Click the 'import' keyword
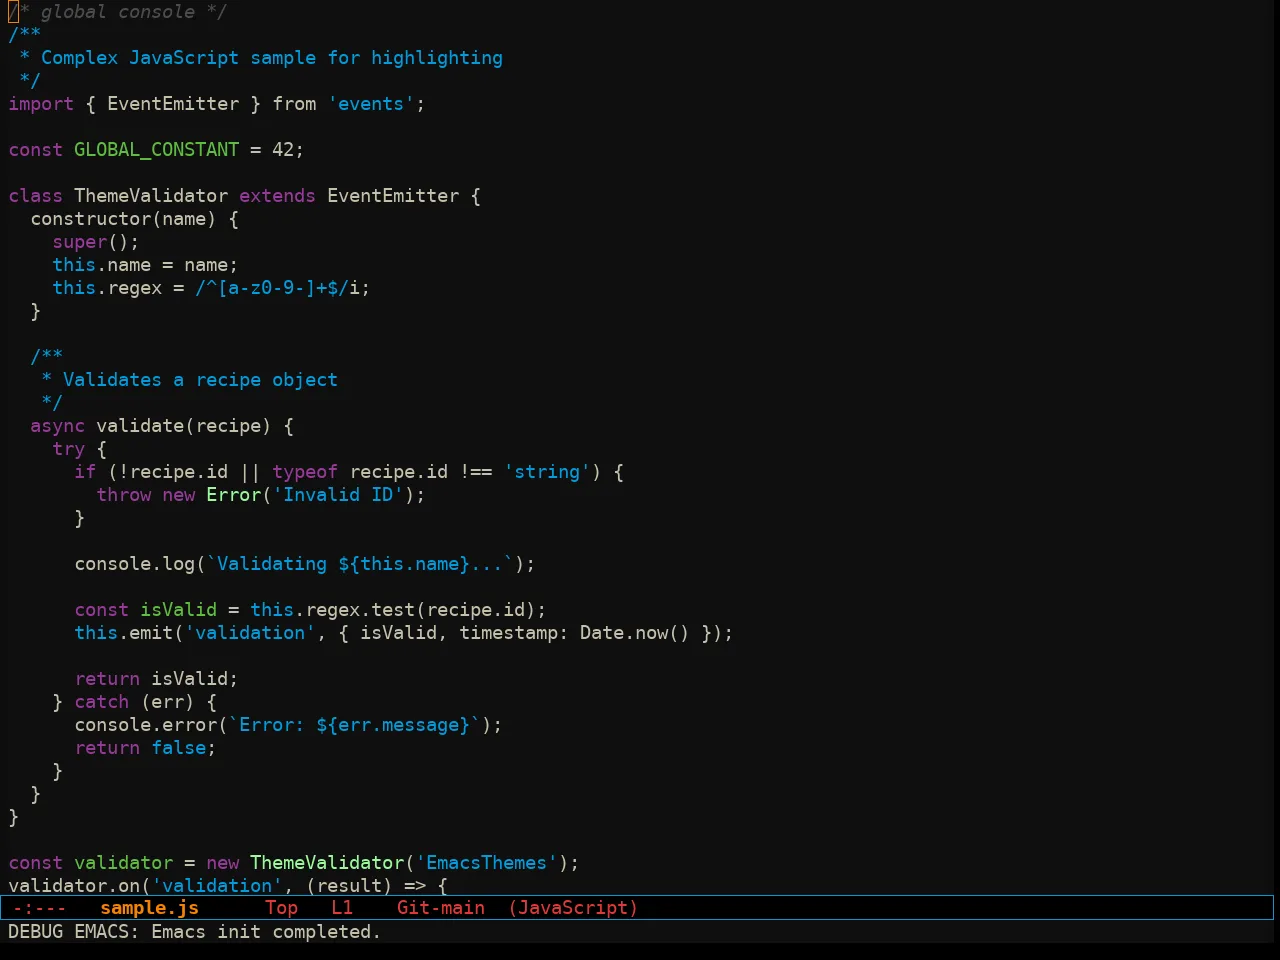This screenshot has width=1280, height=960. tap(41, 104)
